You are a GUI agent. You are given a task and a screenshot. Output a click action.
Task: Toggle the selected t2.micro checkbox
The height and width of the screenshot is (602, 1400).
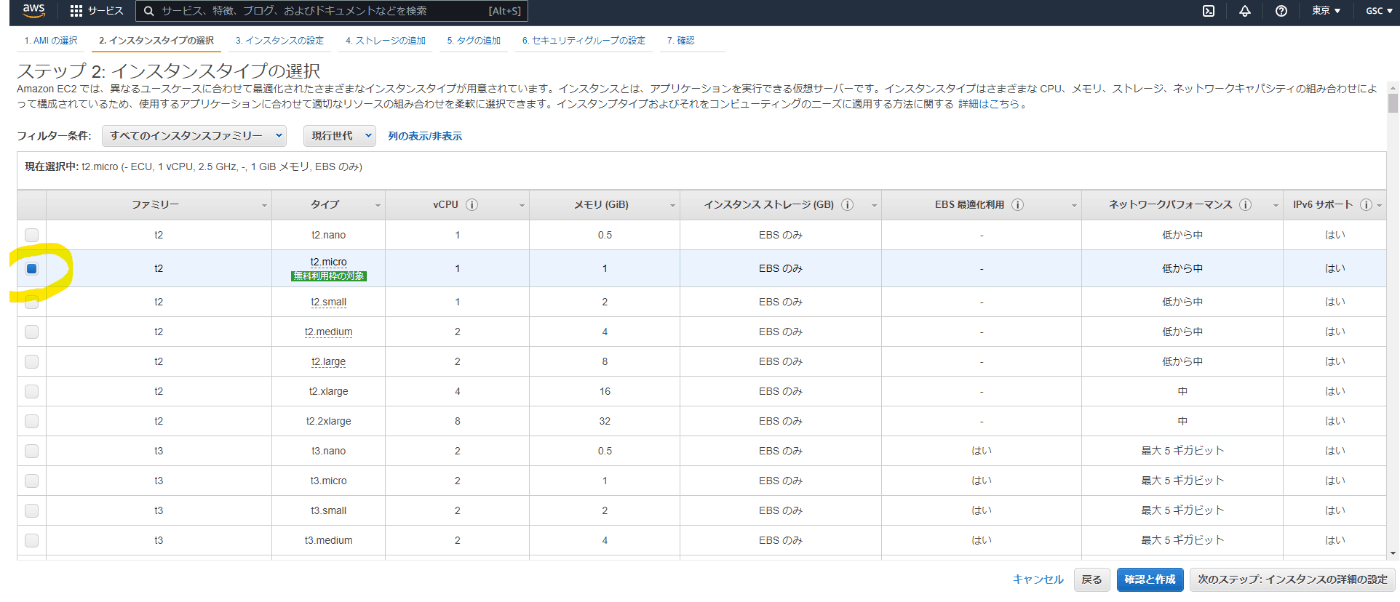pos(32,268)
